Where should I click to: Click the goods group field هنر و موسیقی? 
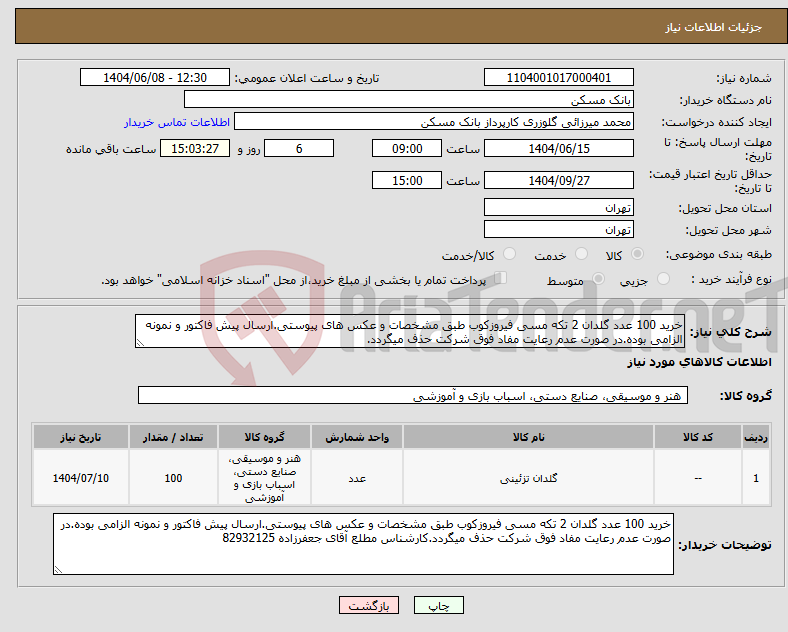(x=413, y=395)
